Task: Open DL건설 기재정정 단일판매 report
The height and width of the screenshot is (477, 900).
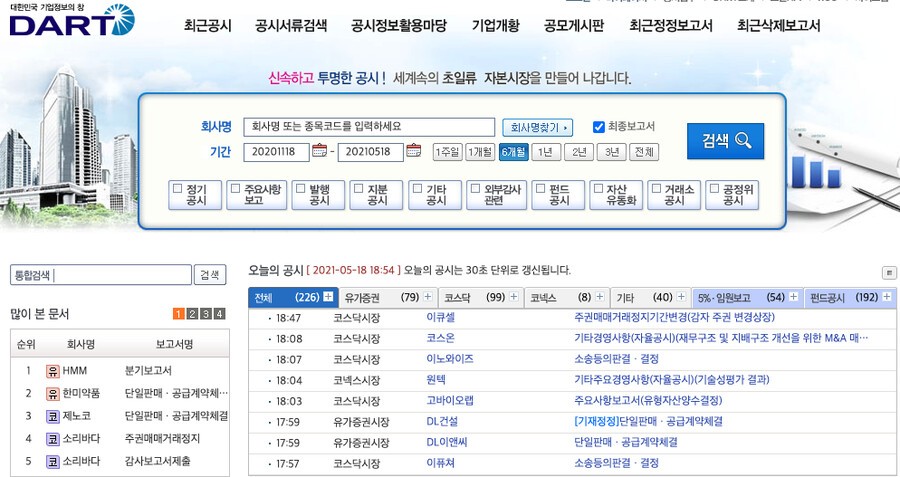Action: pyautogui.click(x=648, y=421)
